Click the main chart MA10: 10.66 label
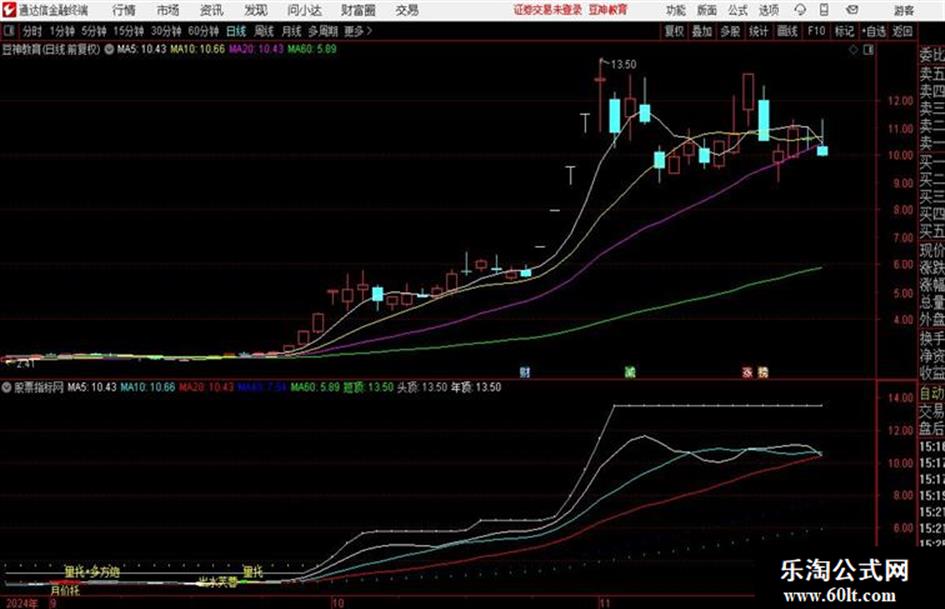The height and width of the screenshot is (609, 945). (197, 49)
